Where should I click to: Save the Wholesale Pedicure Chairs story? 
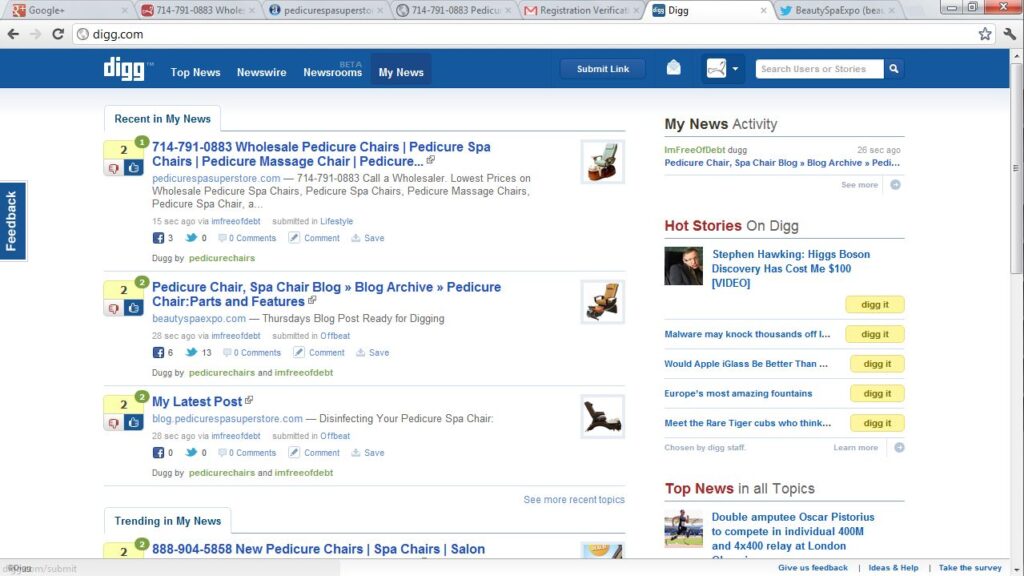pos(368,238)
